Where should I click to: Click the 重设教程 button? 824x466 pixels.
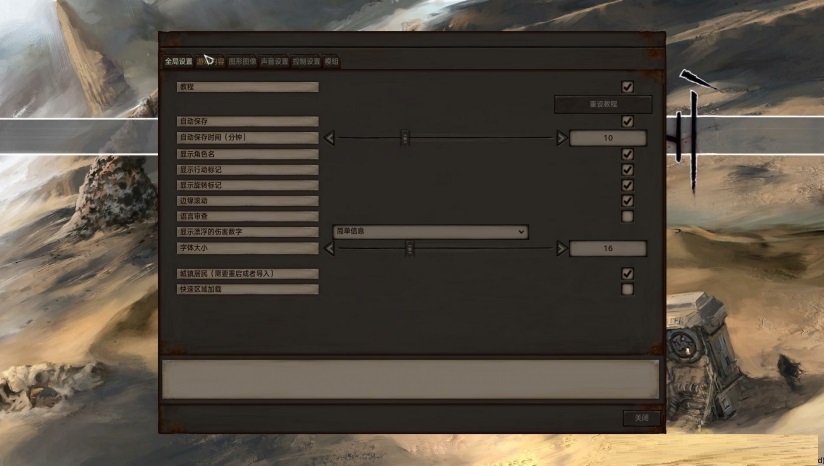[x=603, y=104]
